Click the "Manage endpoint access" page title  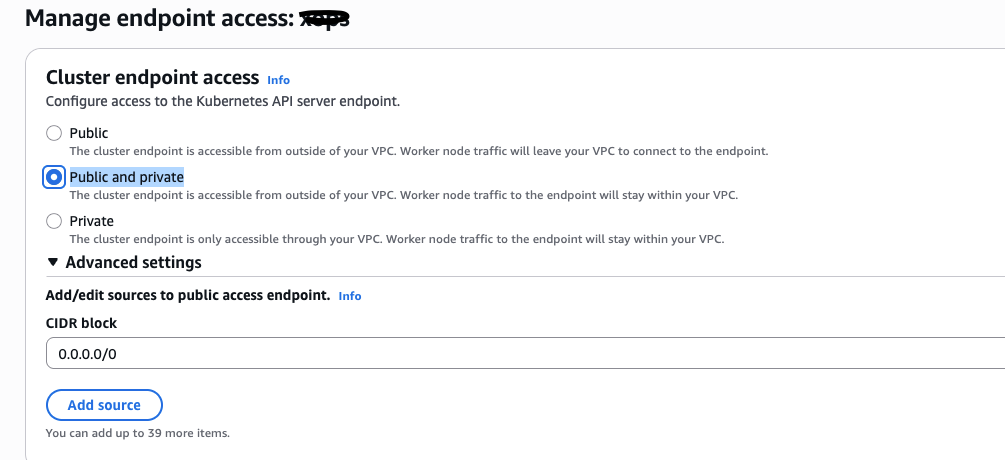(x=160, y=17)
